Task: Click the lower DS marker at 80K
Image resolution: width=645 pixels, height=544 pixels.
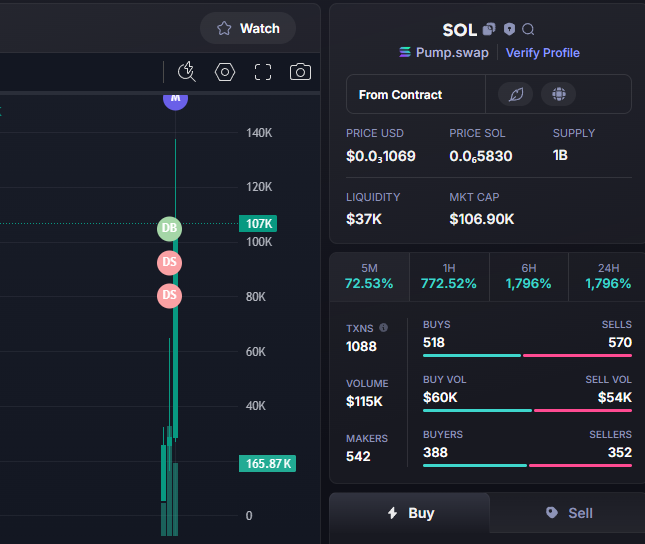Action: point(169,296)
